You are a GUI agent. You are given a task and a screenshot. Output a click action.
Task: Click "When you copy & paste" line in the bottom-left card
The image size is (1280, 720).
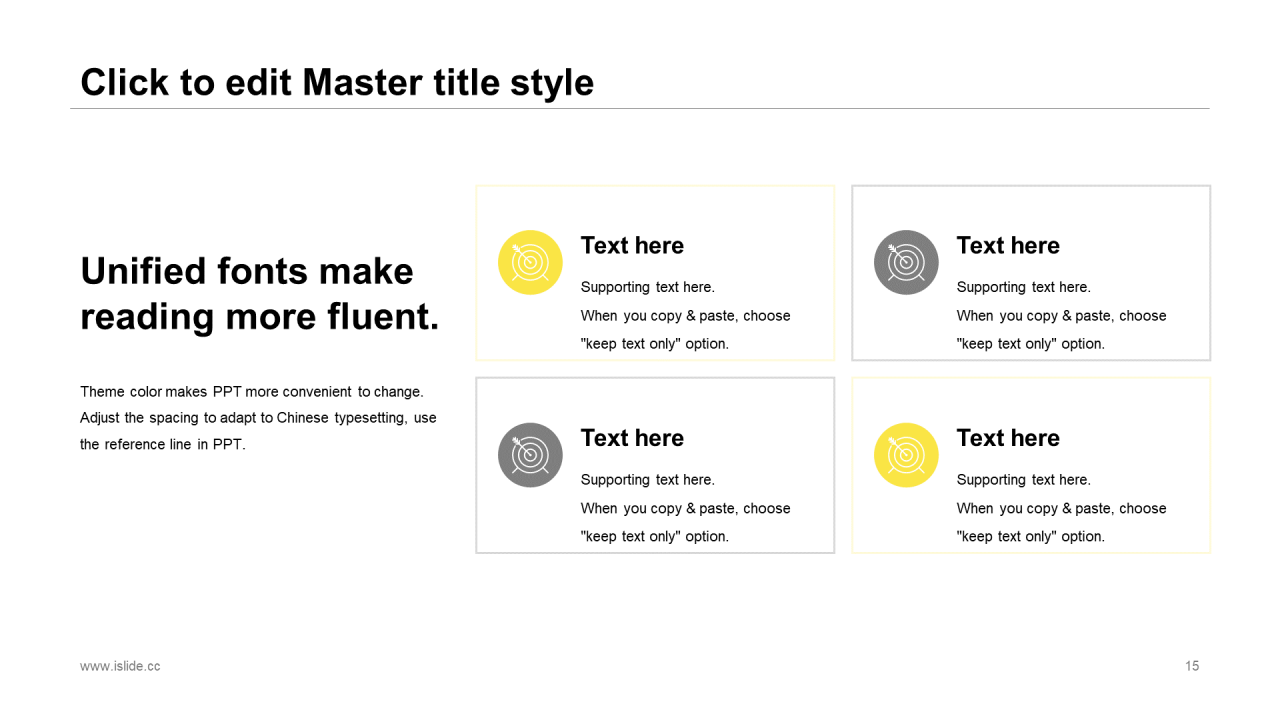click(685, 508)
